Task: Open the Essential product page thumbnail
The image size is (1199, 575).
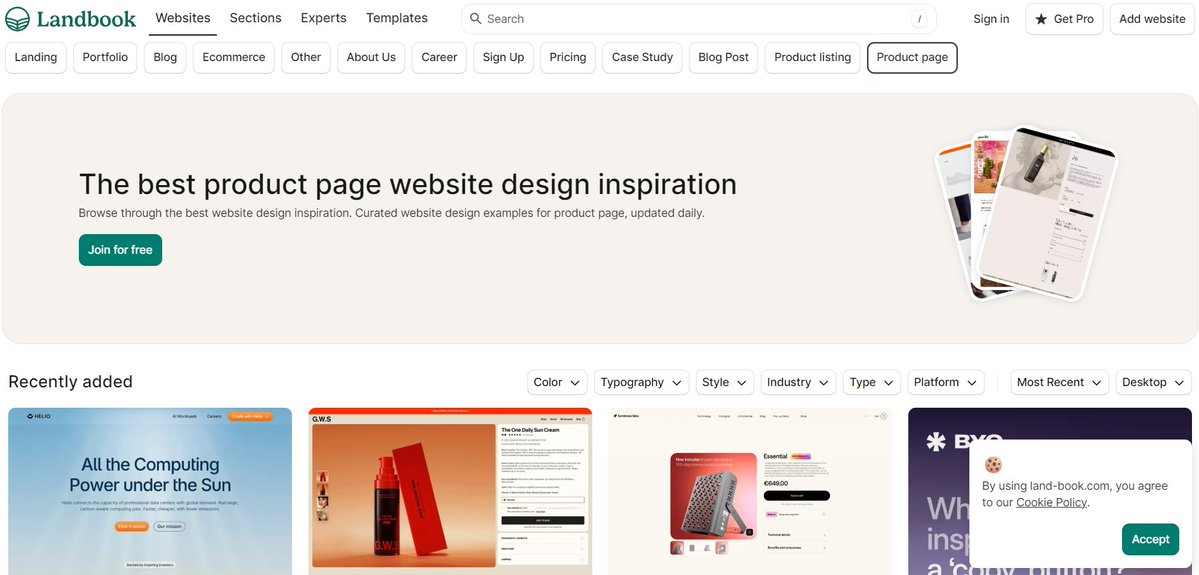Action: (x=749, y=491)
